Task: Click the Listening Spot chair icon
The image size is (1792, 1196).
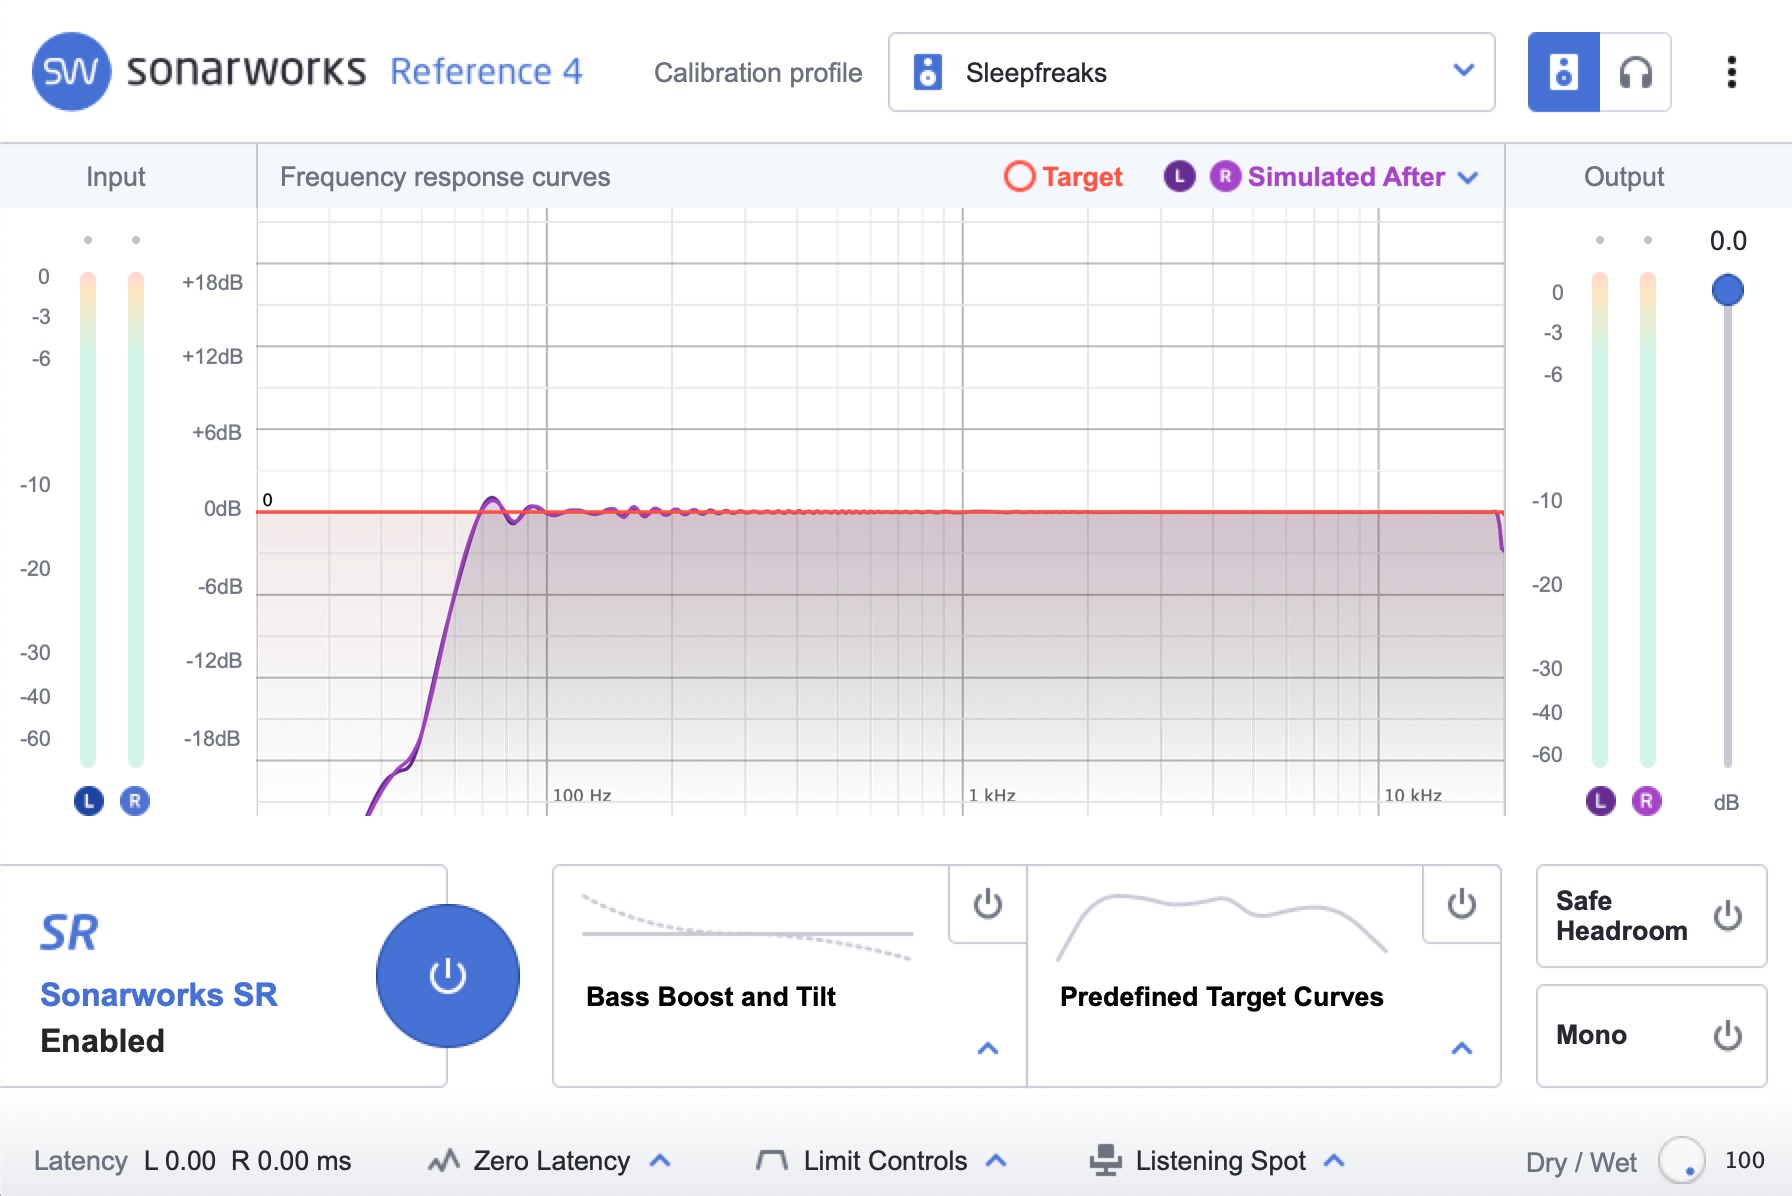Action: pyautogui.click(x=1105, y=1160)
